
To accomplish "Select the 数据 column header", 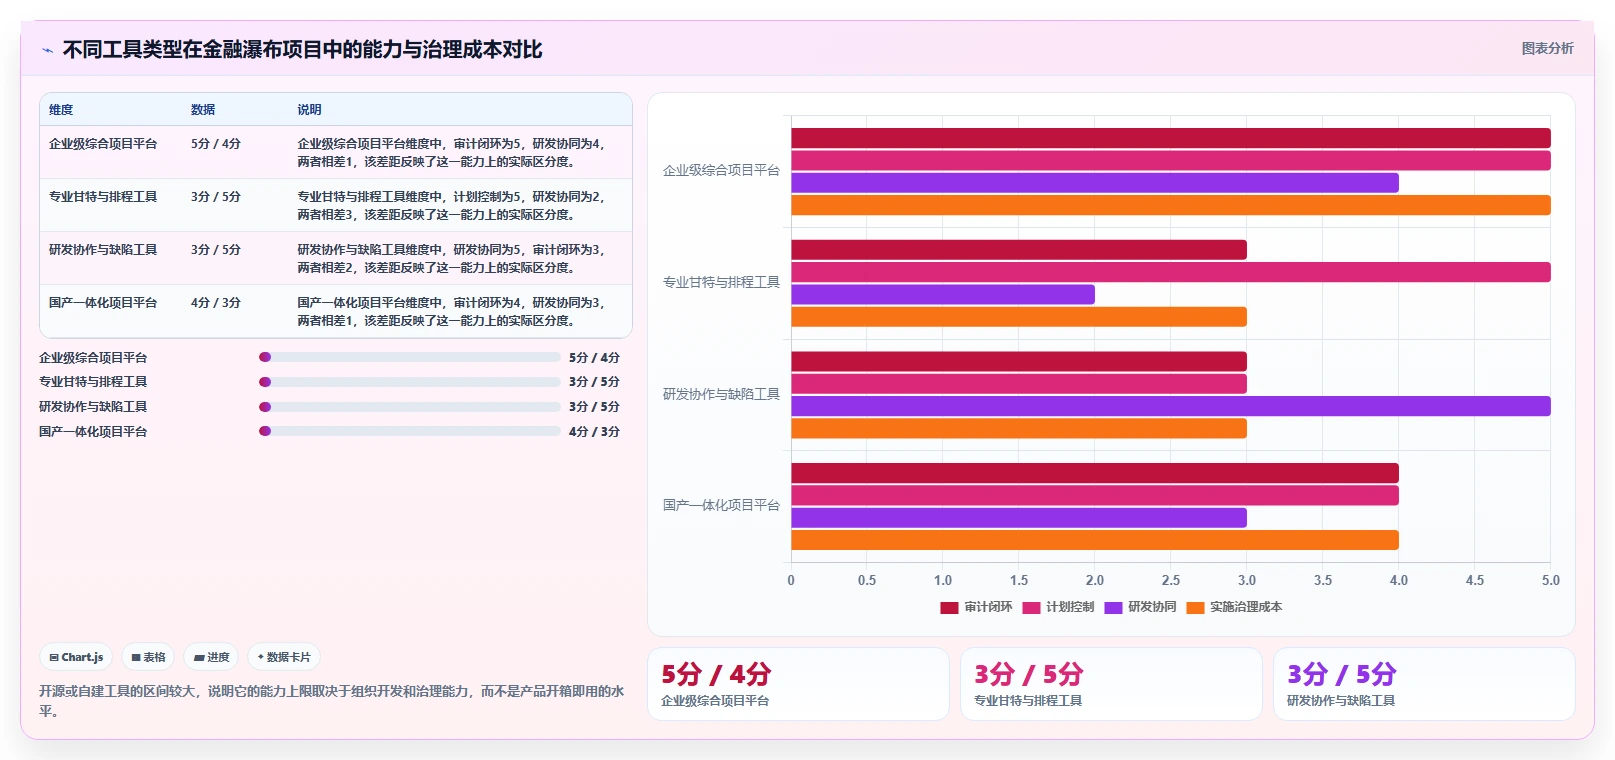I will pyautogui.click(x=203, y=110).
